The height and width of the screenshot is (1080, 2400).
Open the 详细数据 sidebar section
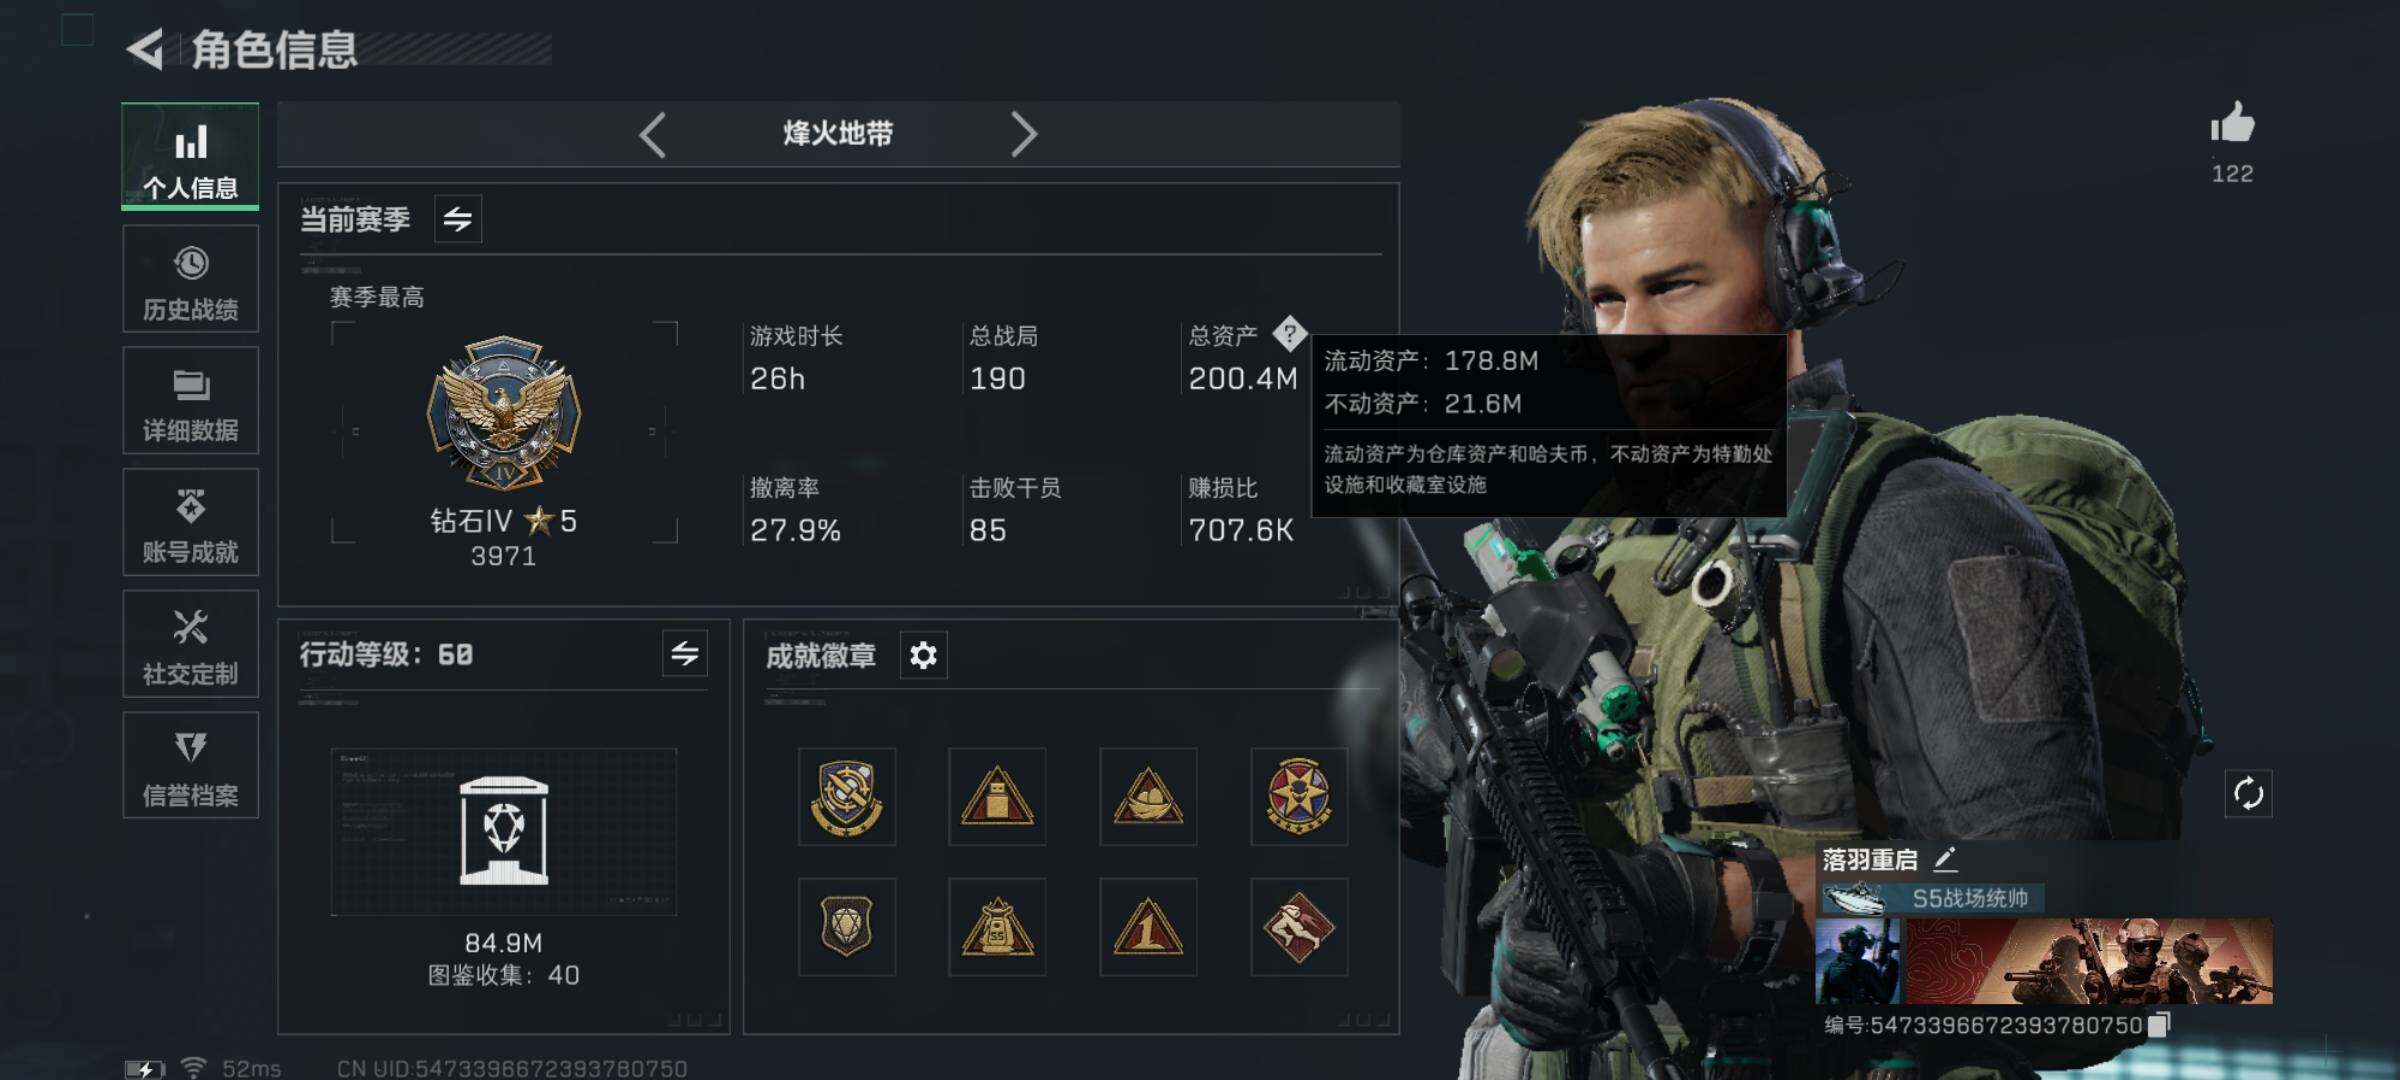point(190,401)
